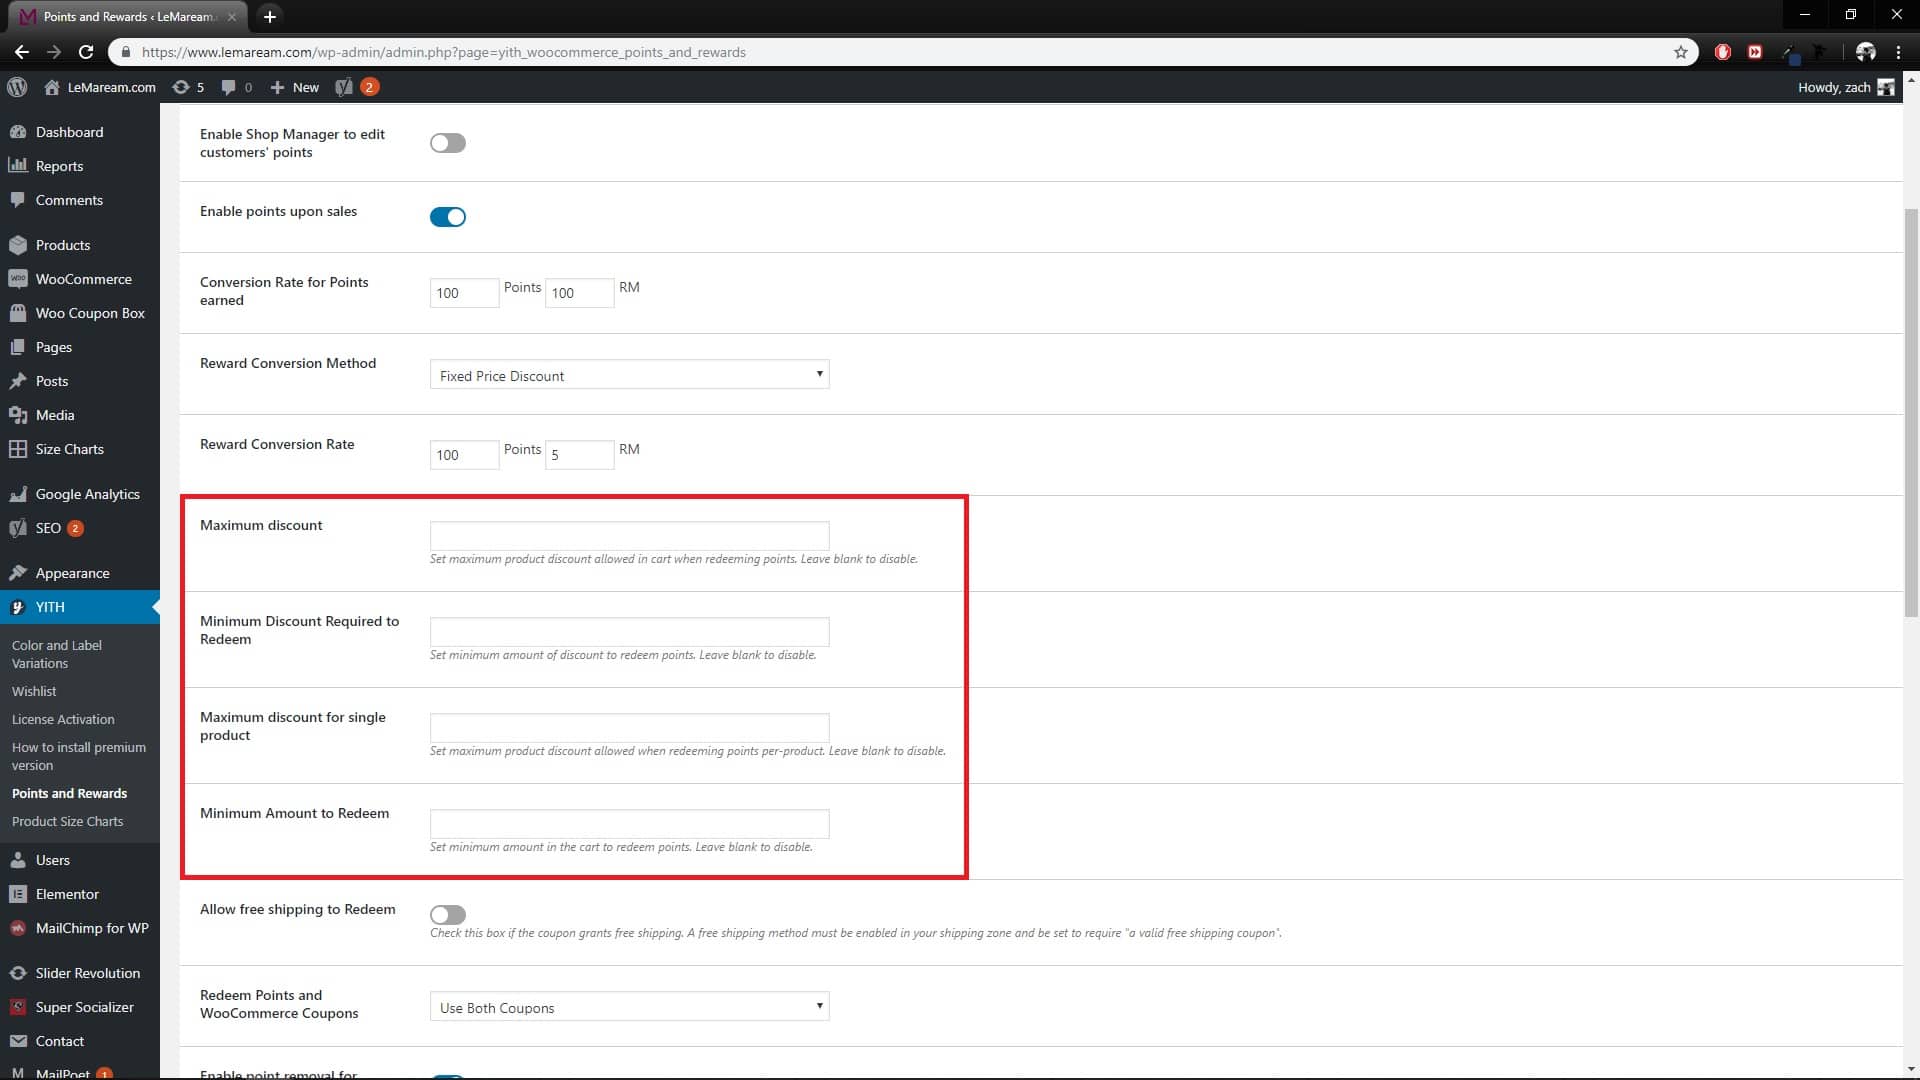
Task: Open the New content menu
Action: pos(295,87)
